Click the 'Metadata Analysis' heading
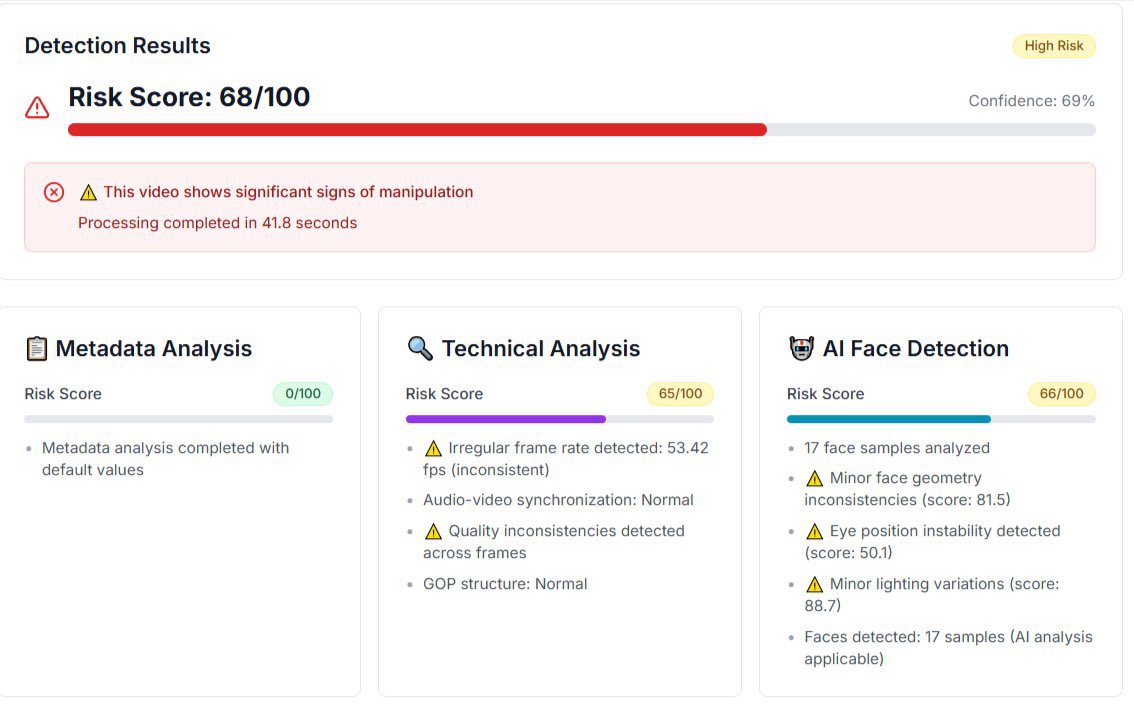The height and width of the screenshot is (706, 1134). click(153, 349)
